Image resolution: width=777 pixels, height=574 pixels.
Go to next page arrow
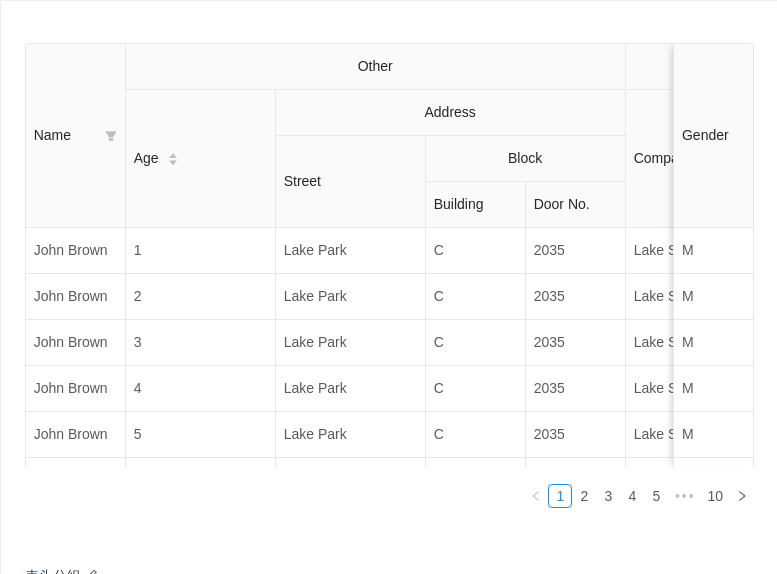click(x=742, y=496)
